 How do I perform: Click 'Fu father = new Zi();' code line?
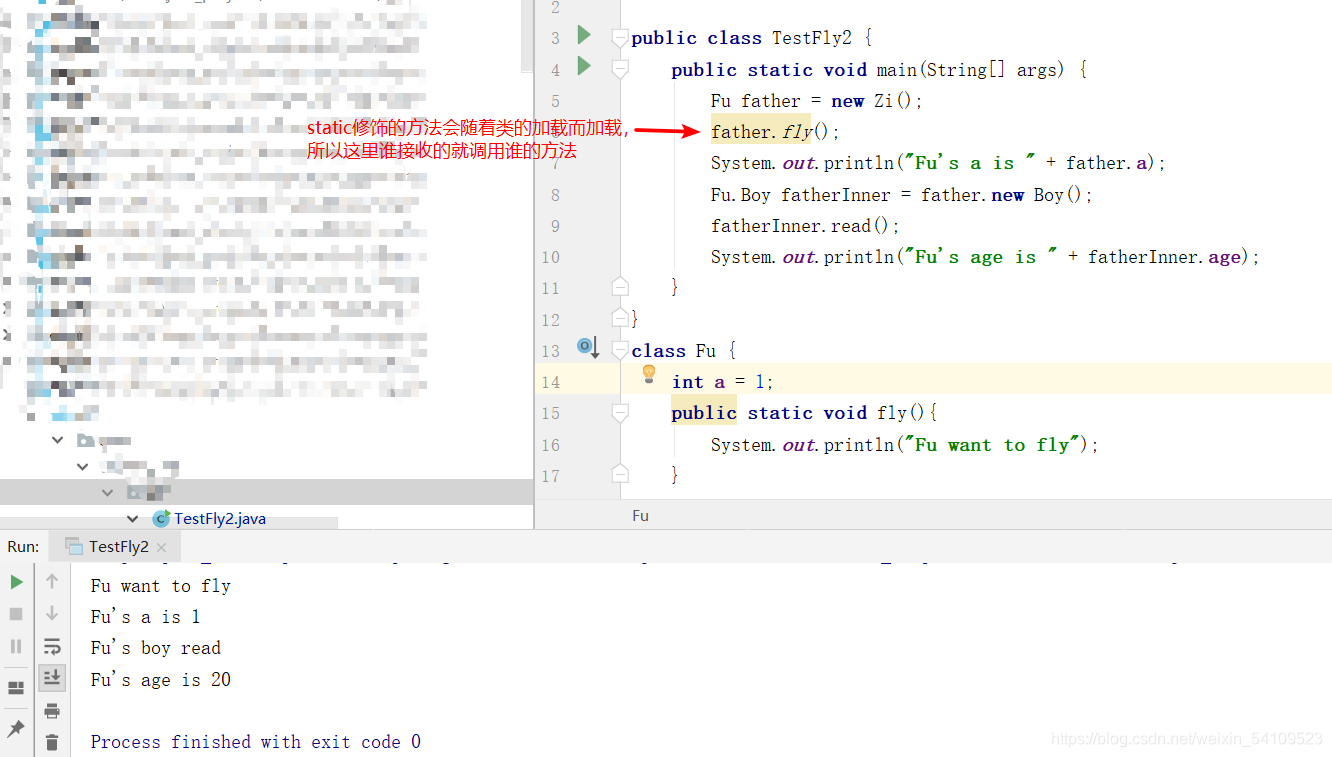[817, 101]
